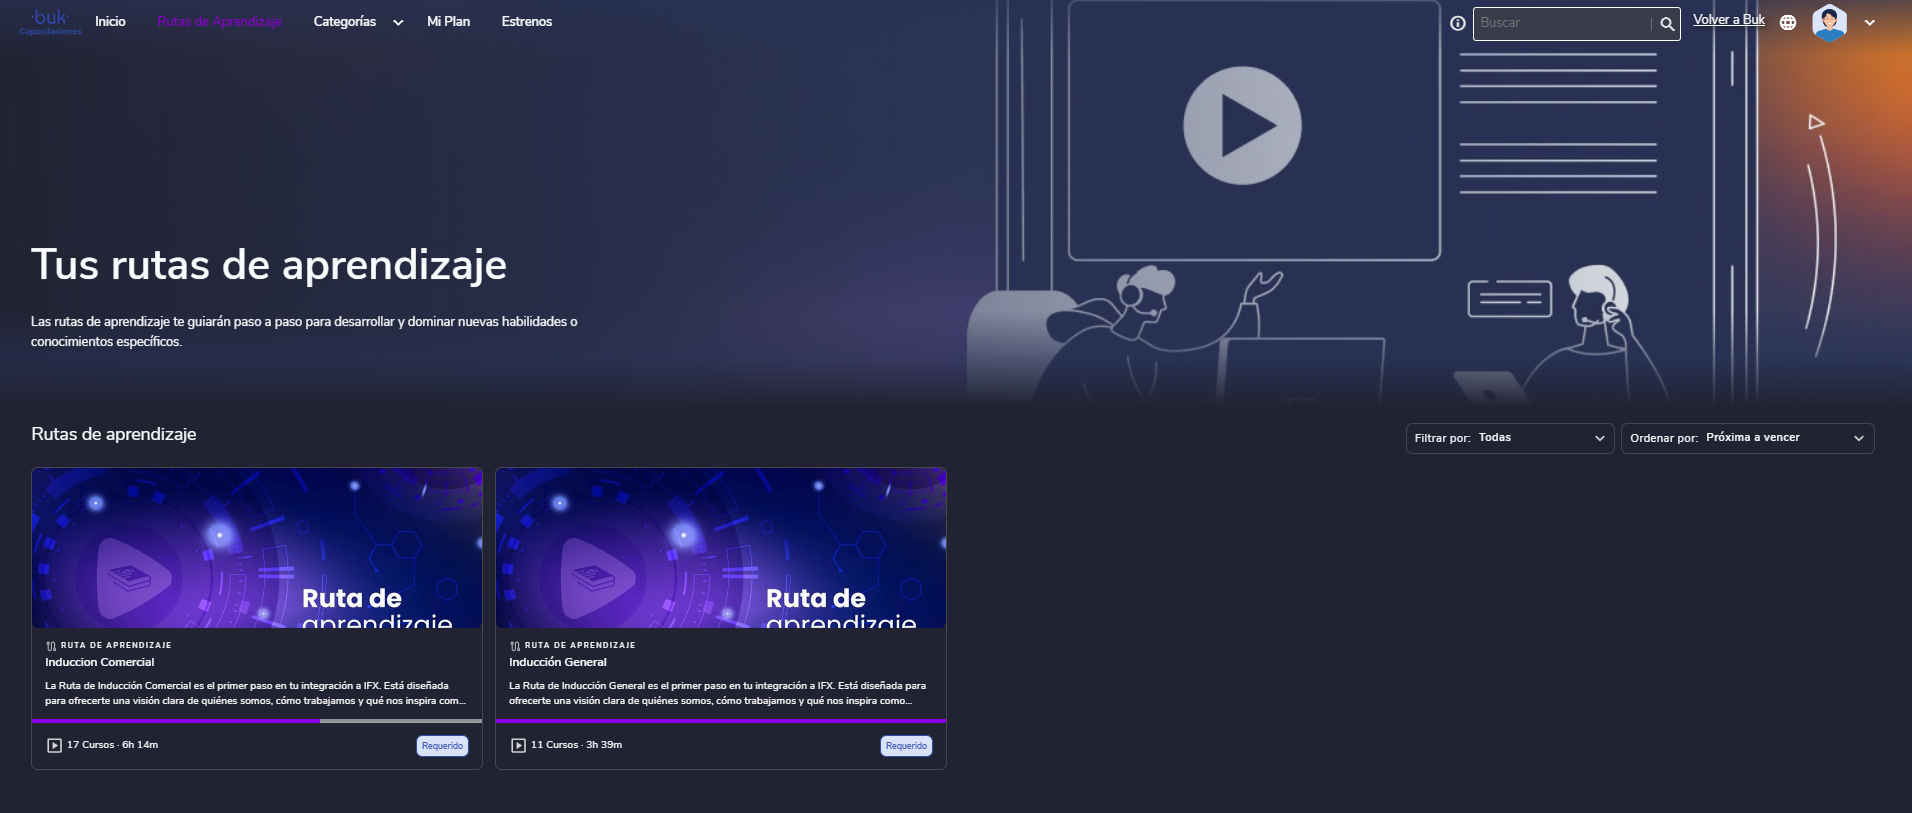Open the Induccion Comercial route thumbnail
Viewport: 1912px width, 813px height.
click(x=257, y=548)
